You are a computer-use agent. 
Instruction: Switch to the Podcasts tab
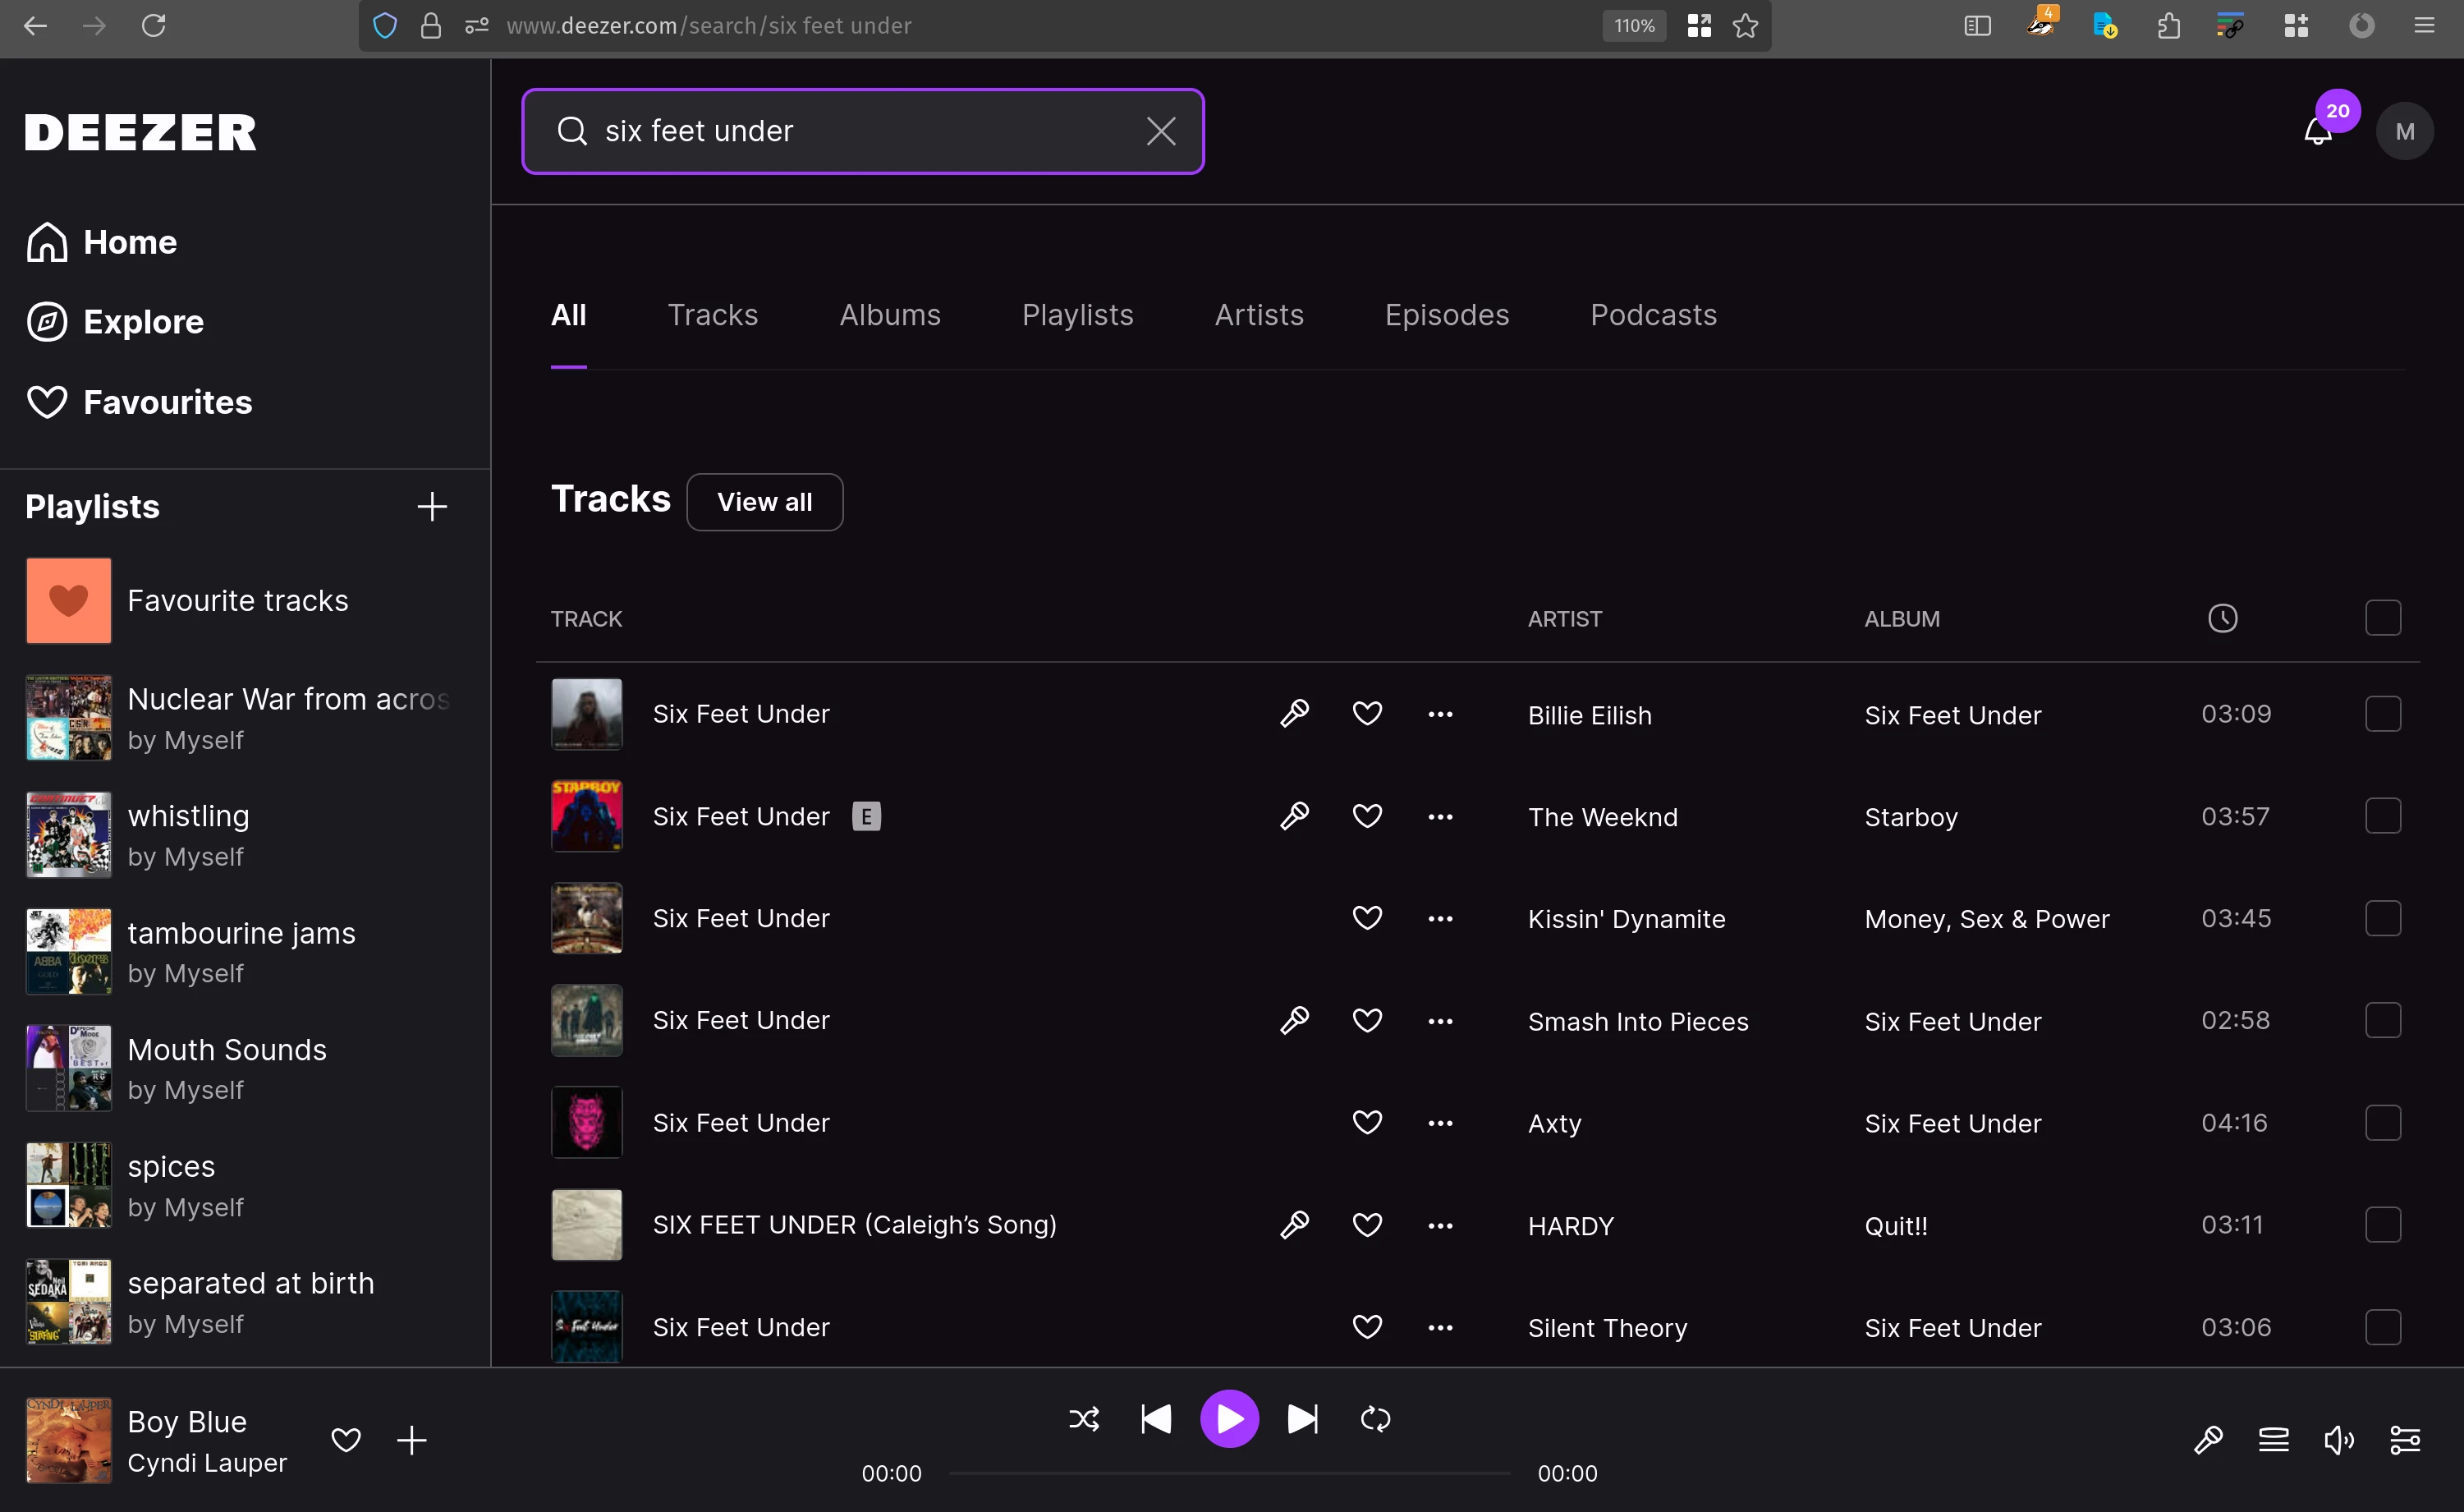(x=1653, y=315)
